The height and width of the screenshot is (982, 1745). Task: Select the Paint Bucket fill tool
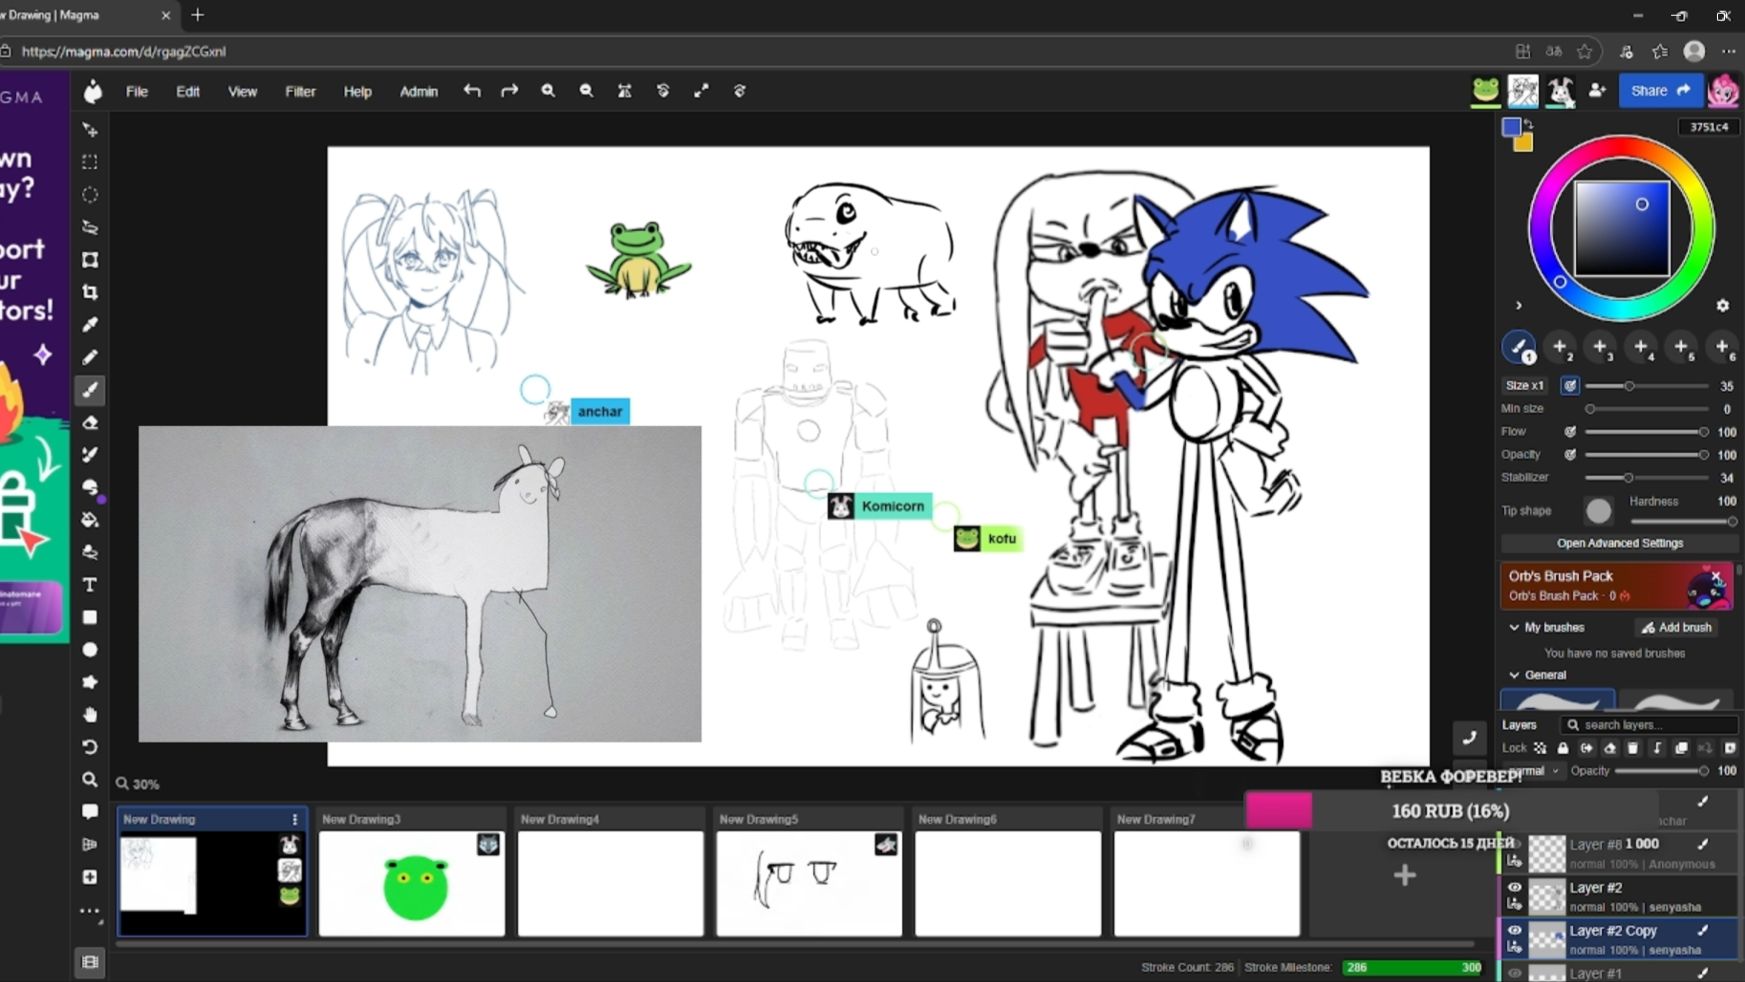[x=90, y=519]
